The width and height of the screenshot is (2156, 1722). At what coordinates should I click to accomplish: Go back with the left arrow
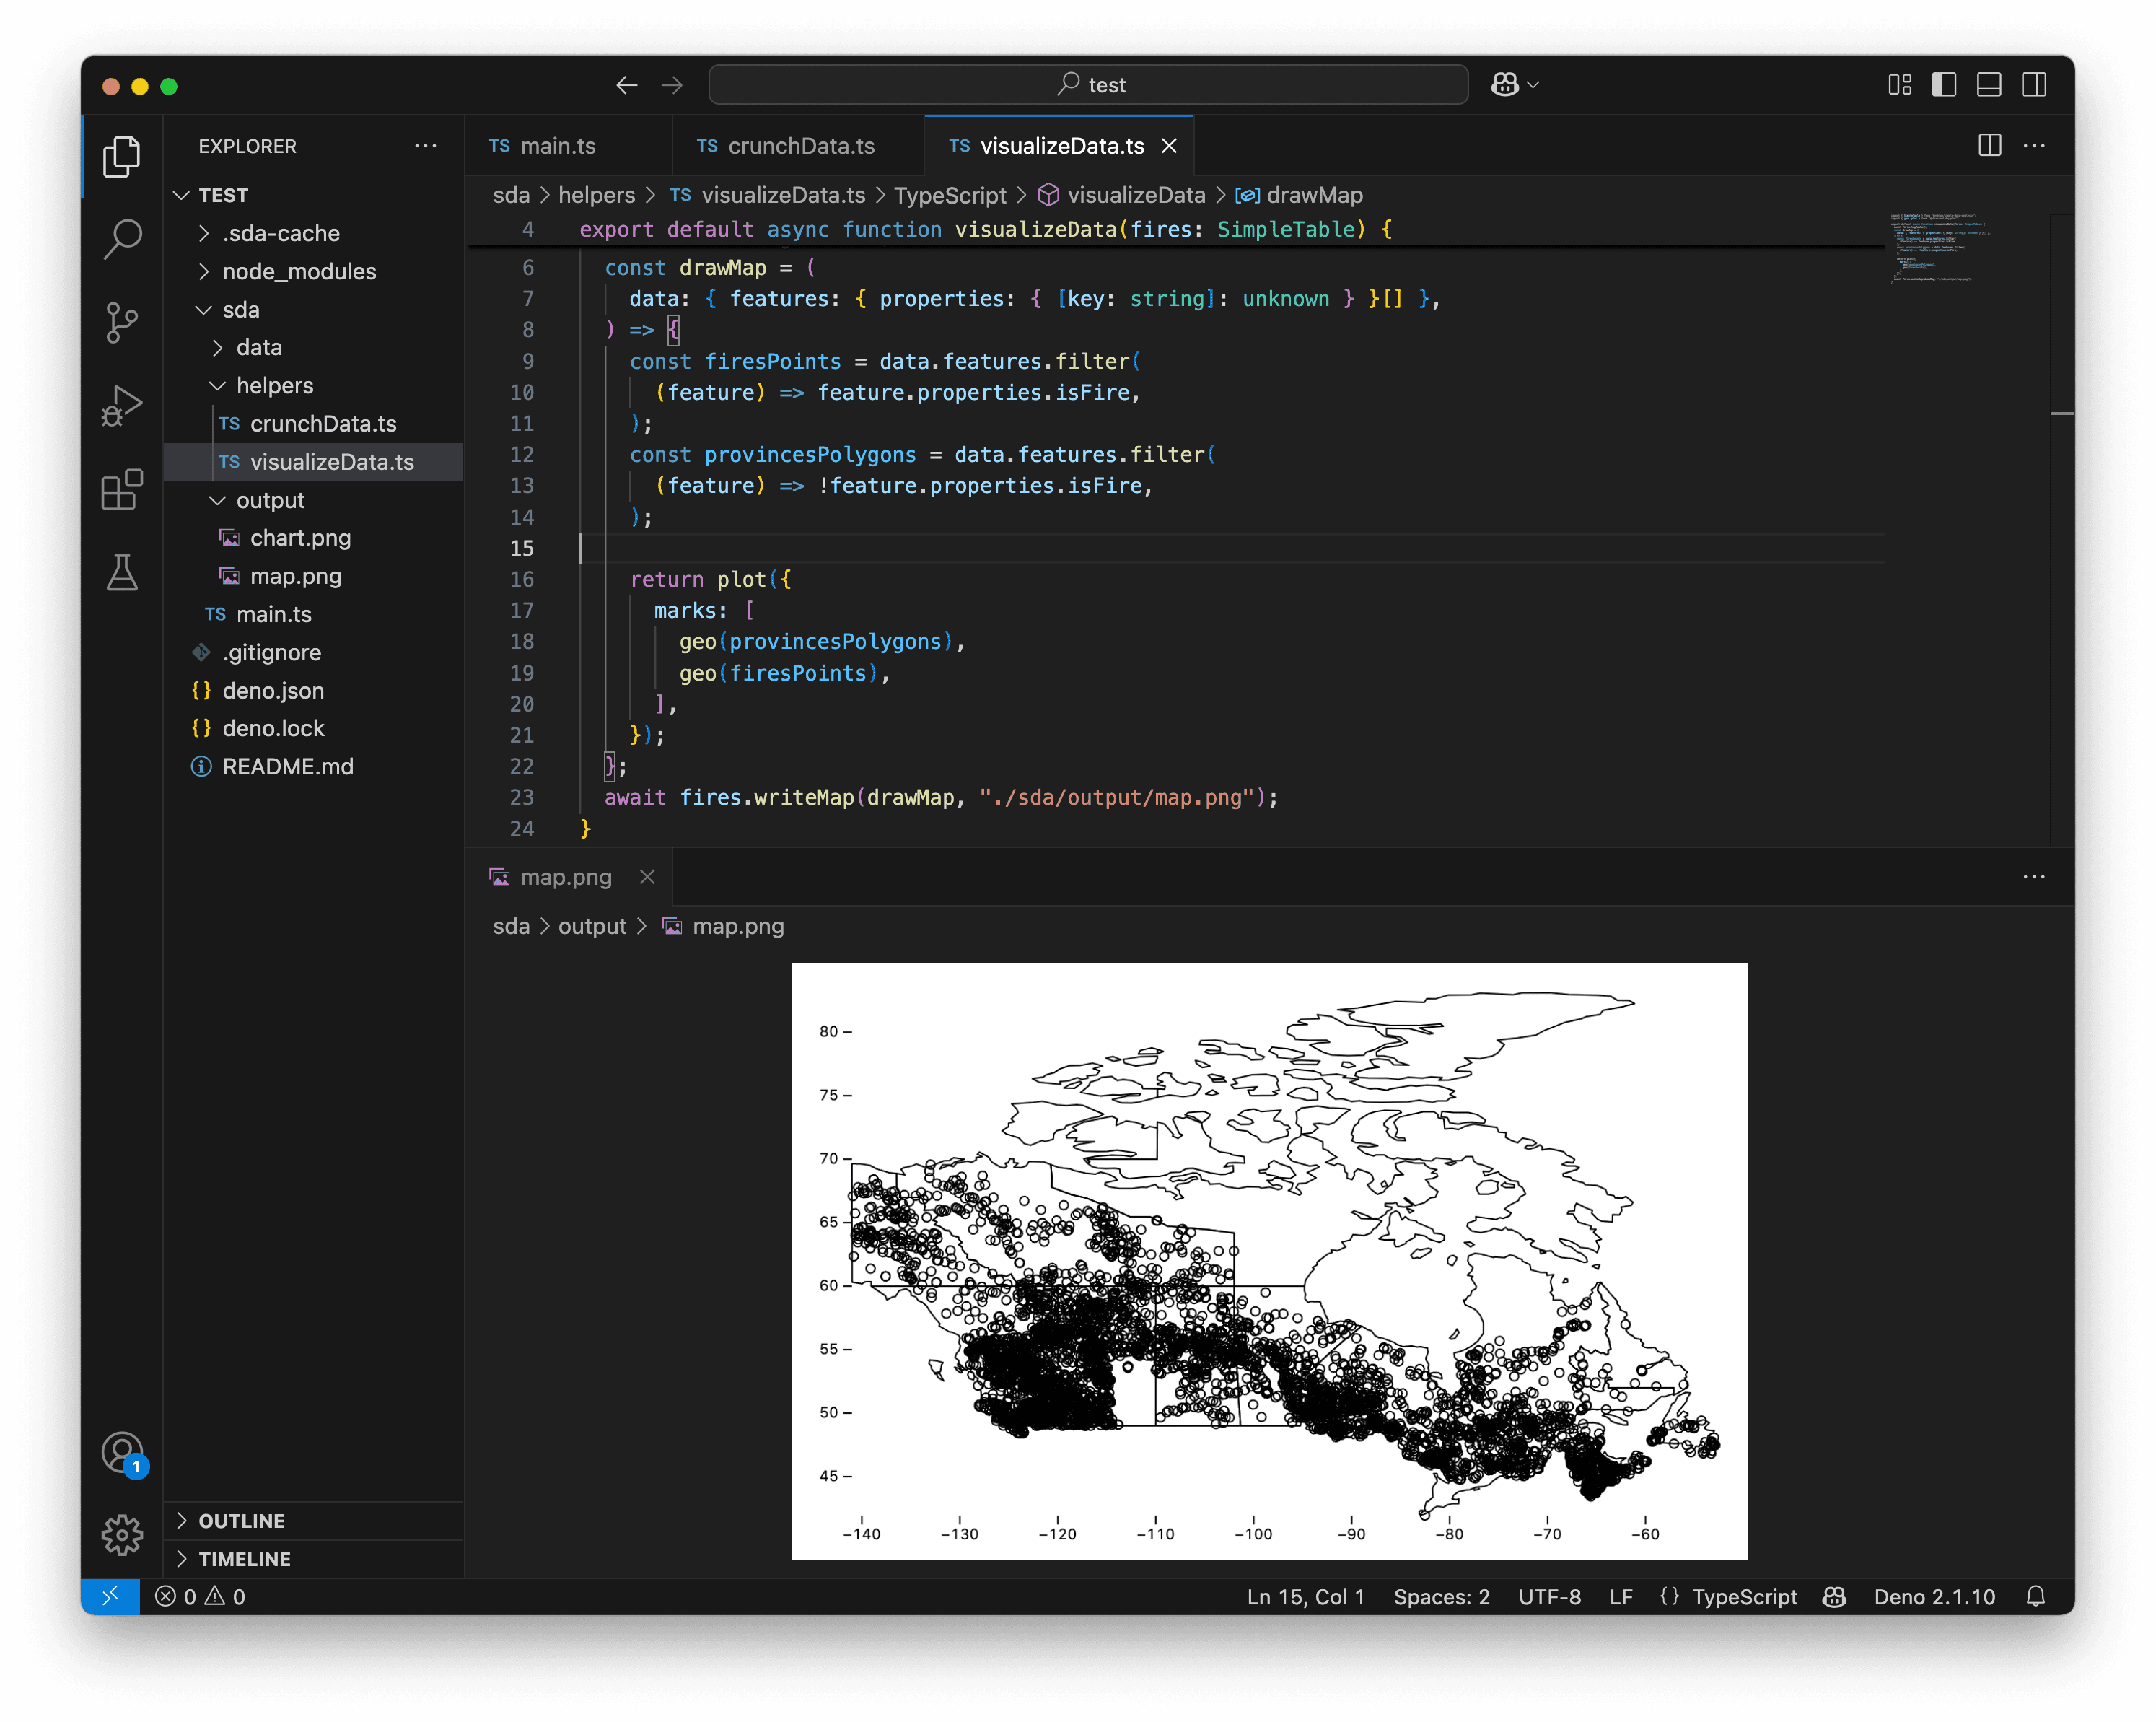pyautogui.click(x=627, y=85)
